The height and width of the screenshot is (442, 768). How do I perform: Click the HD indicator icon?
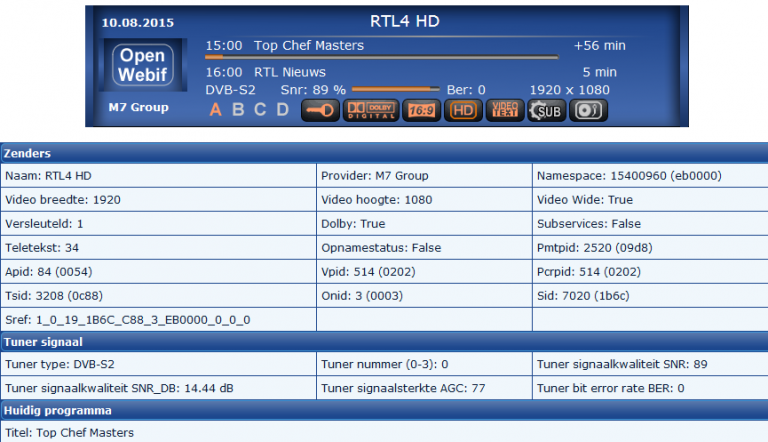tap(462, 110)
